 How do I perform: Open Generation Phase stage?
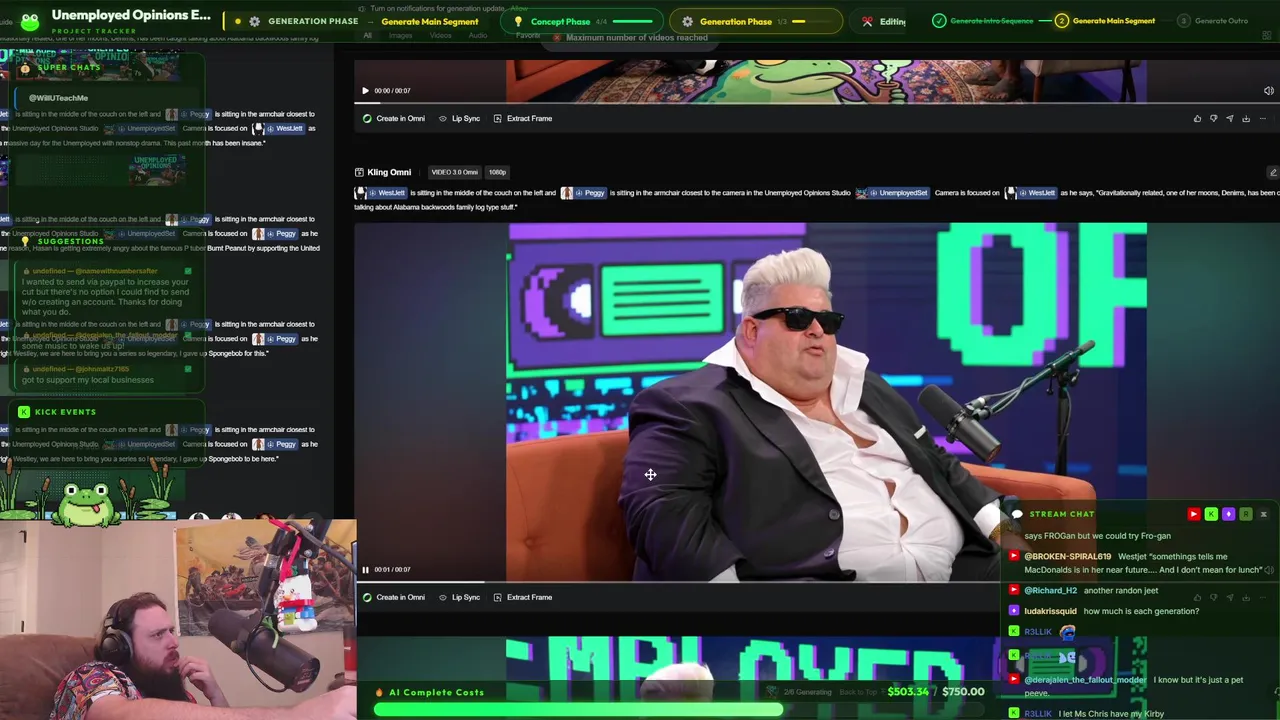click(x=756, y=21)
